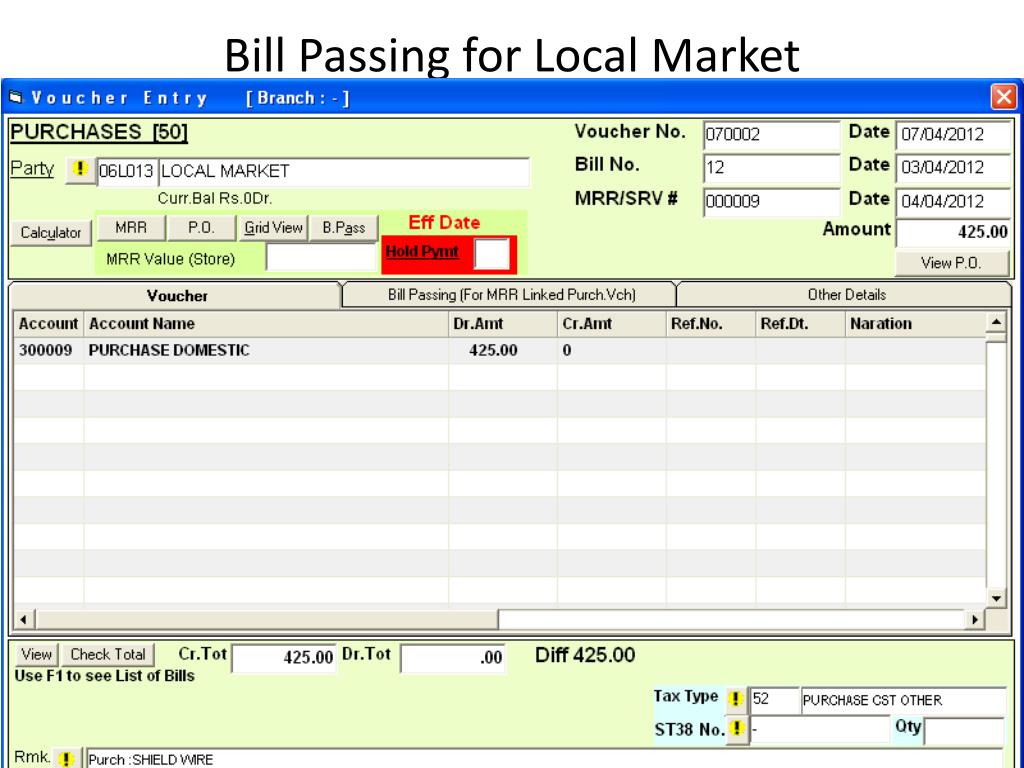Click the bill Date field 03/04/2012
Screen dimensions: 1024x768
coord(953,168)
